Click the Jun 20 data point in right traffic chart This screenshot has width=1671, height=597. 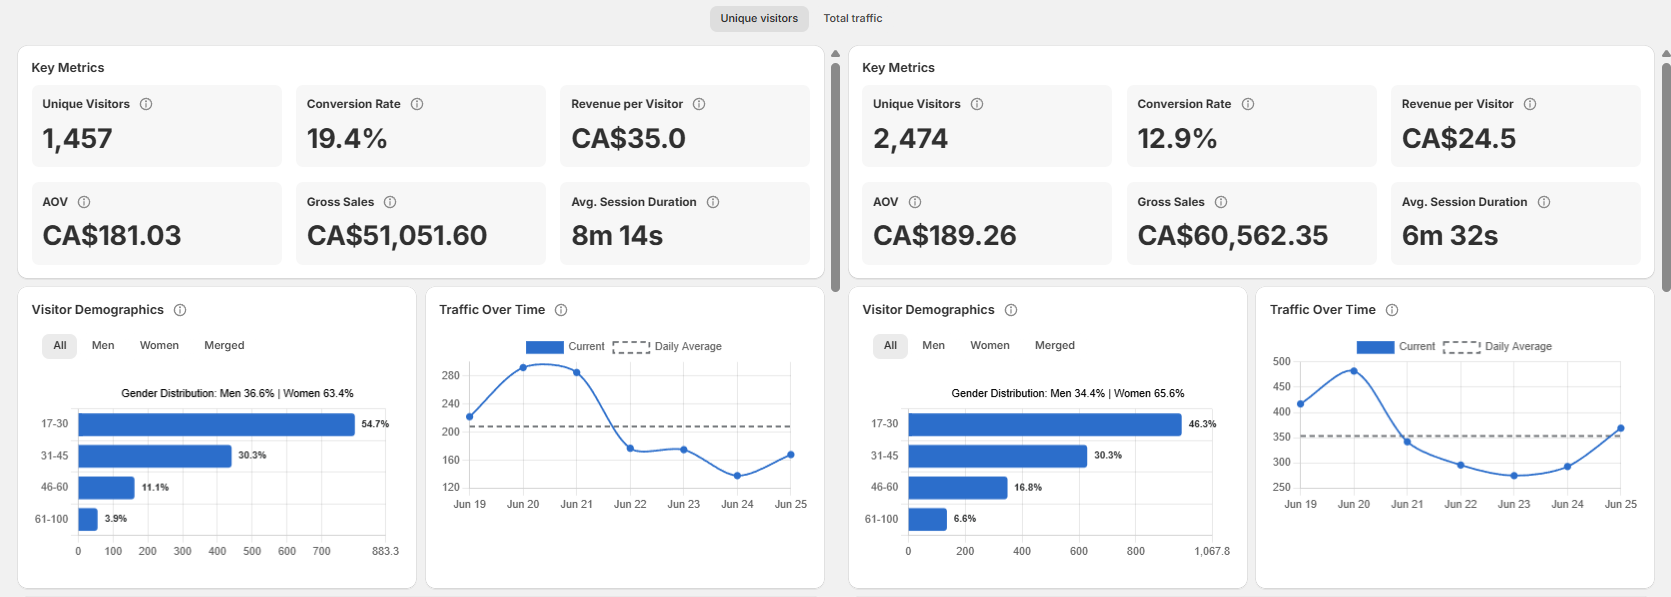1354,371
